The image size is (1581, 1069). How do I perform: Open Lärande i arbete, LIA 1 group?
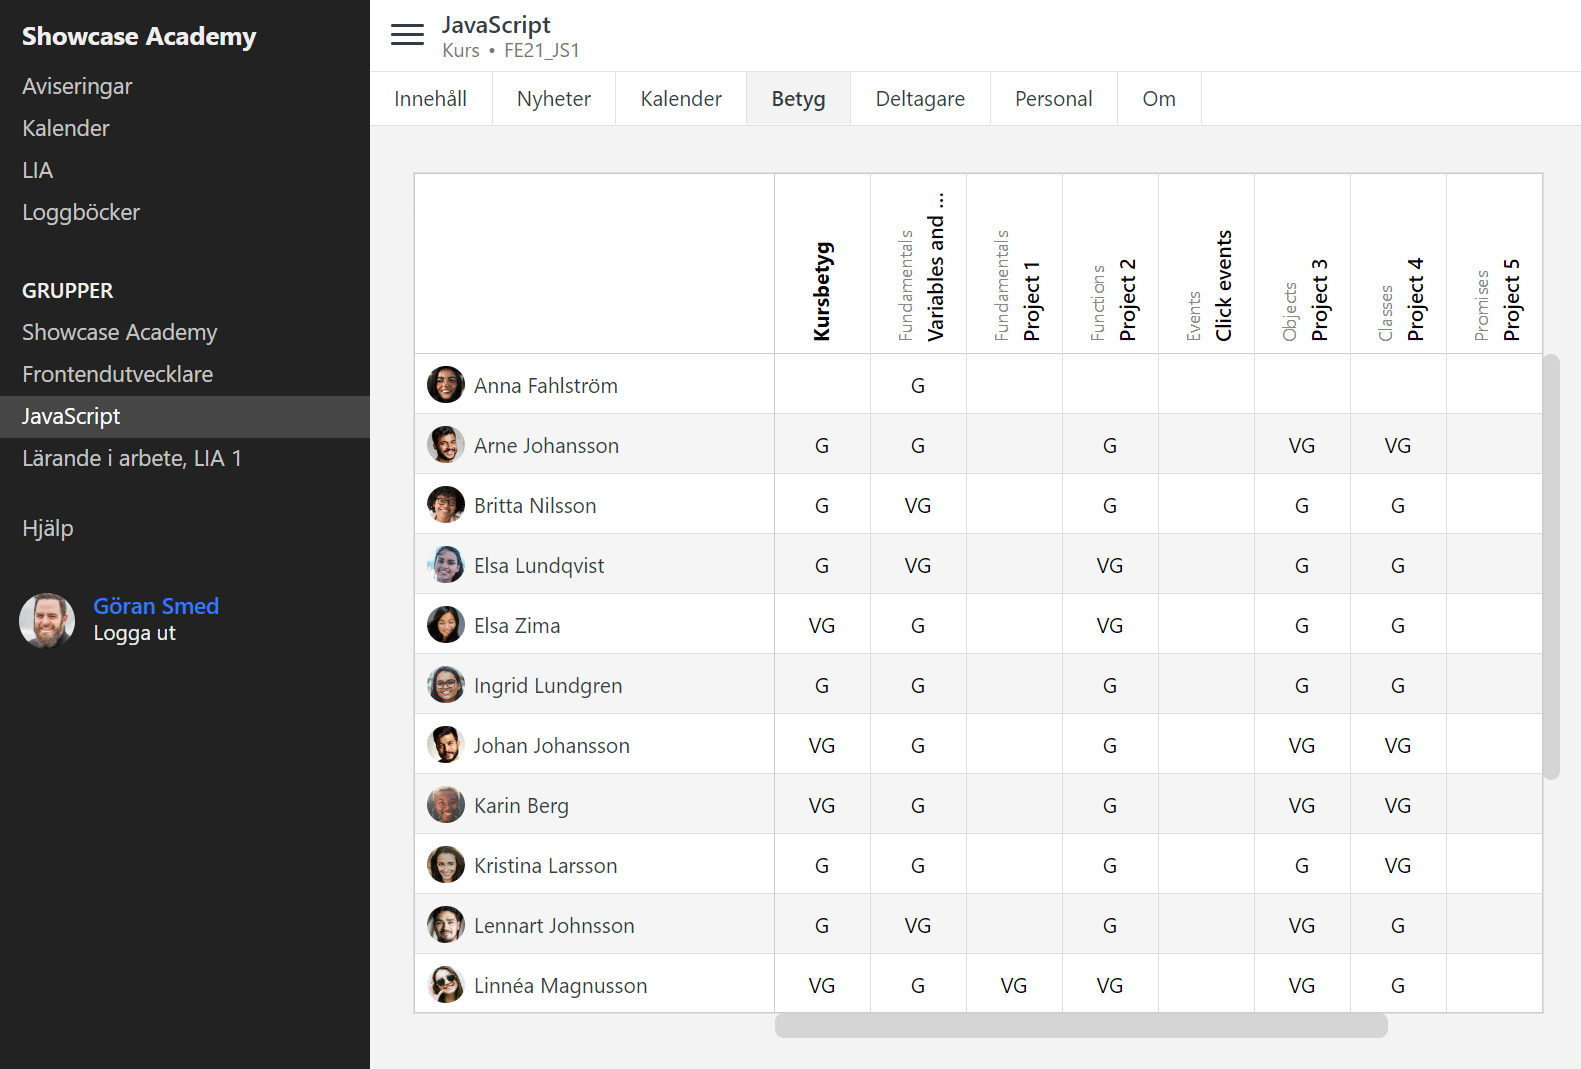[132, 458]
